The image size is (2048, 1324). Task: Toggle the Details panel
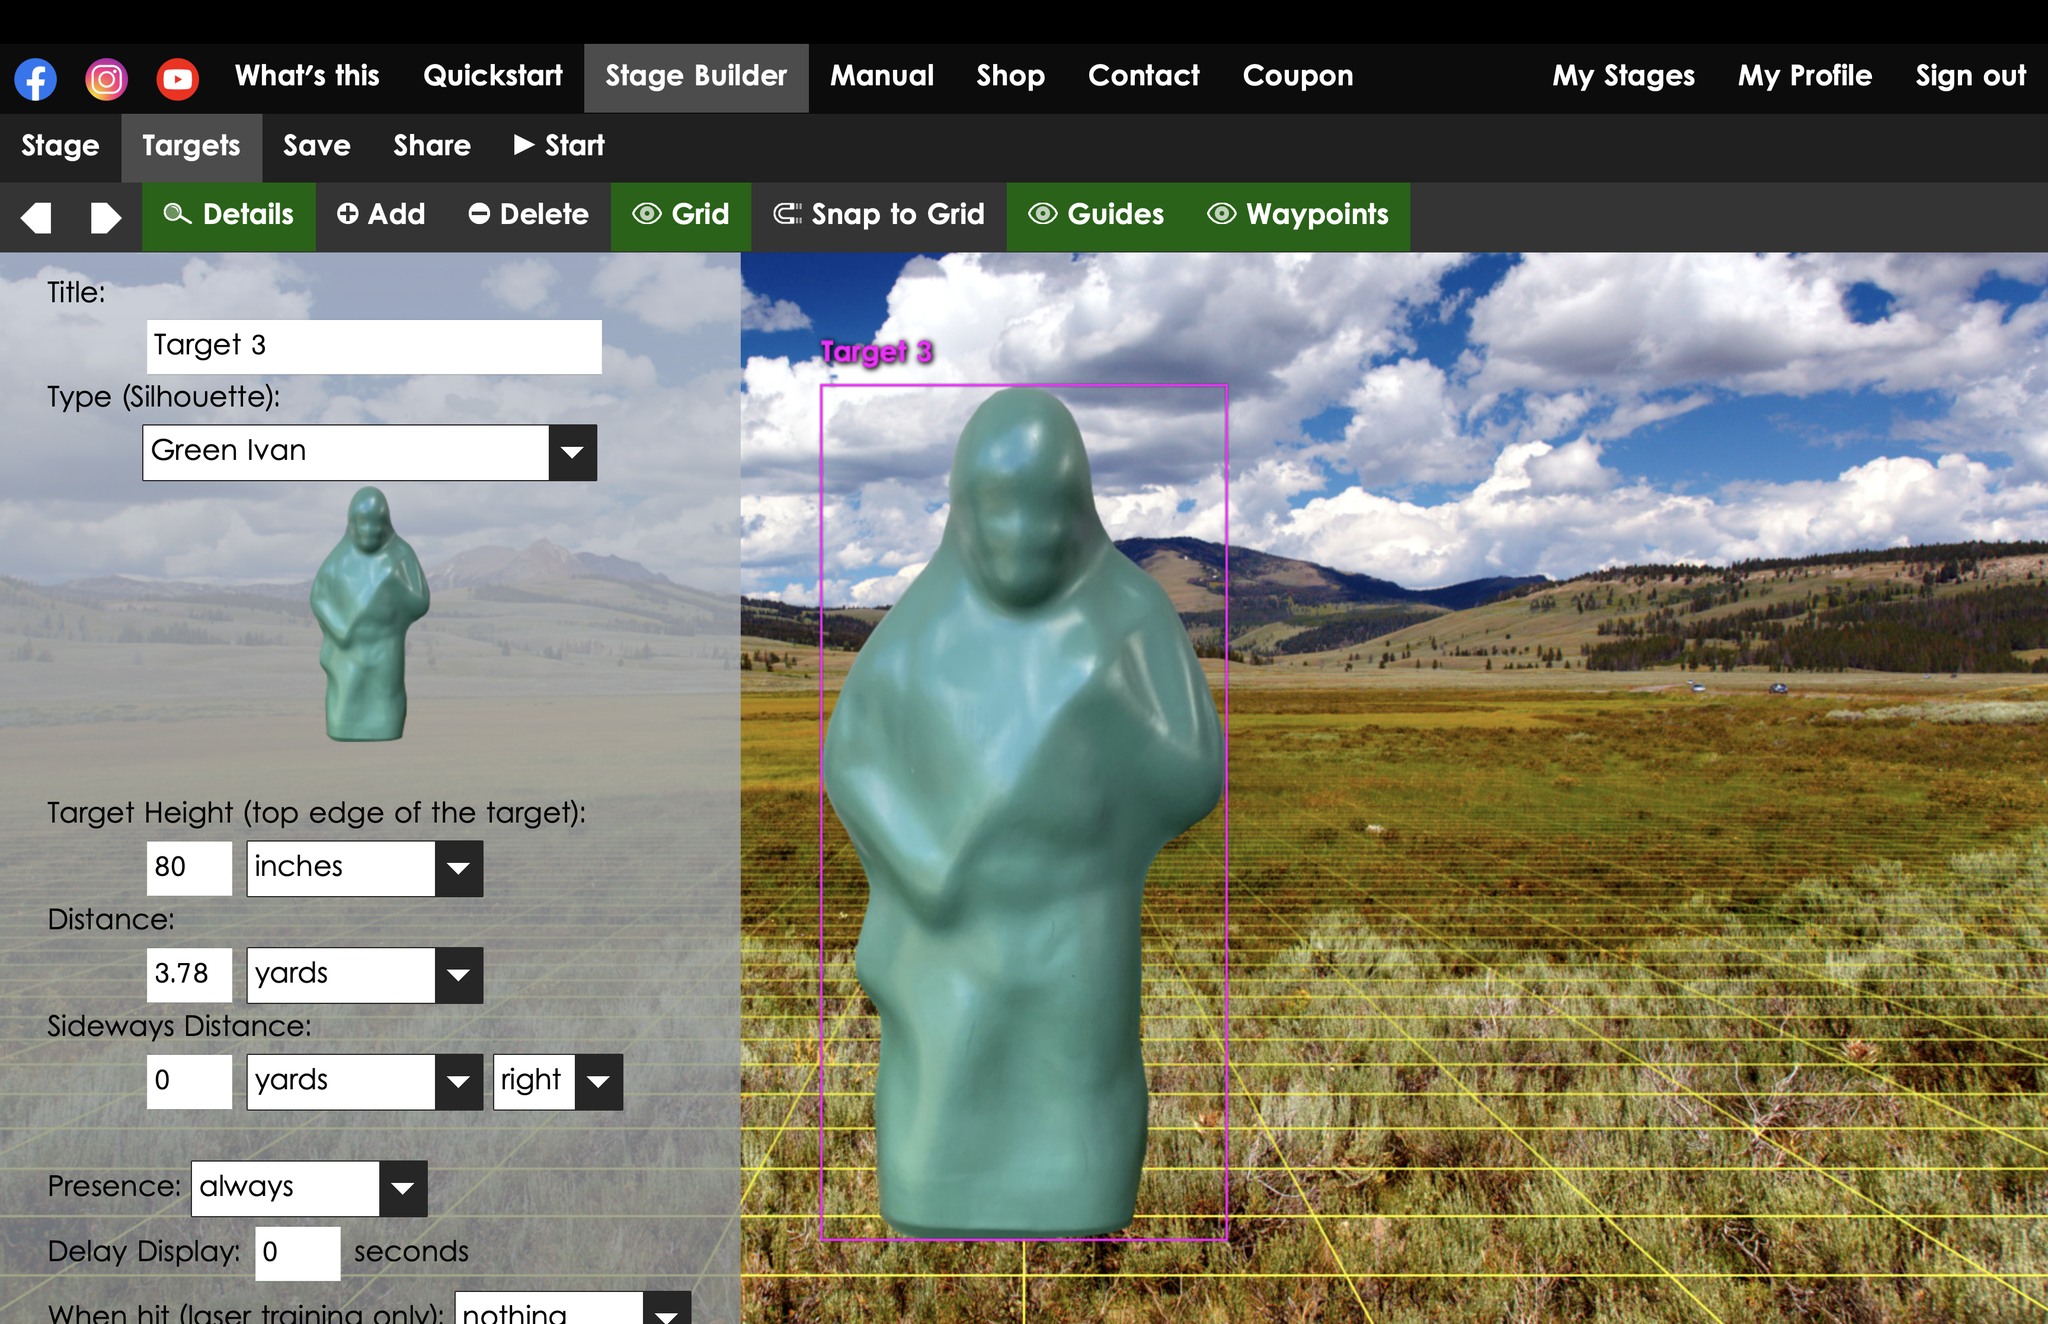click(x=228, y=215)
